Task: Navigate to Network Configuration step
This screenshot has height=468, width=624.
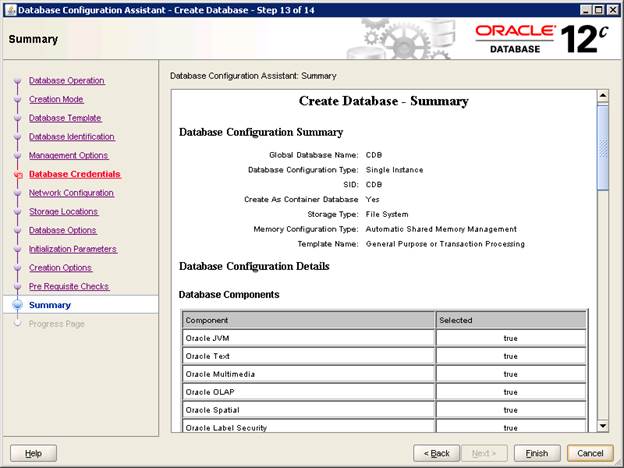Action: pos(71,193)
